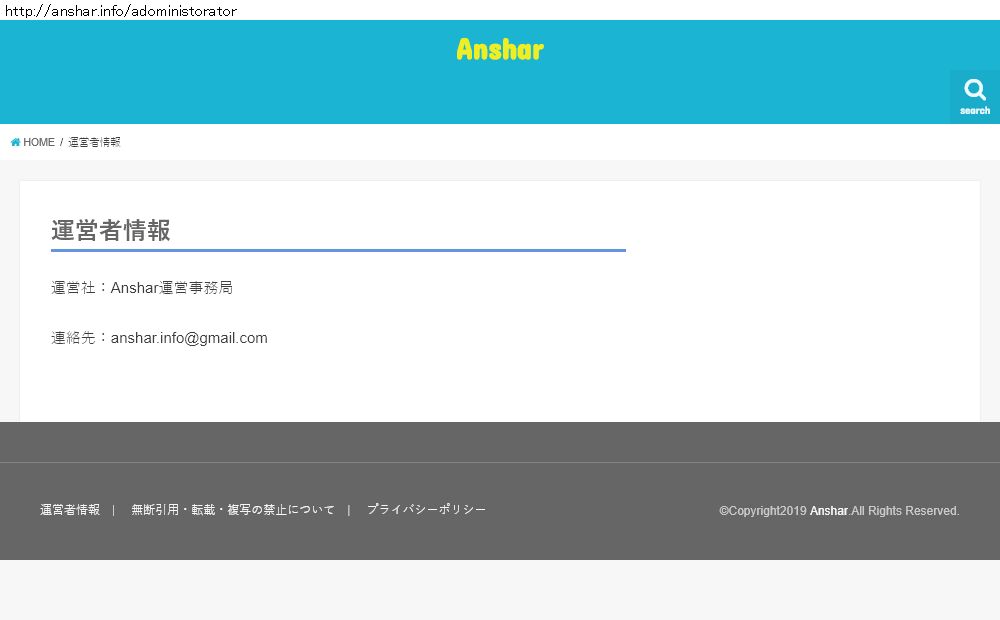Click the anshar.info@gmail.com email address
This screenshot has height=620, width=1000.
[189, 338]
